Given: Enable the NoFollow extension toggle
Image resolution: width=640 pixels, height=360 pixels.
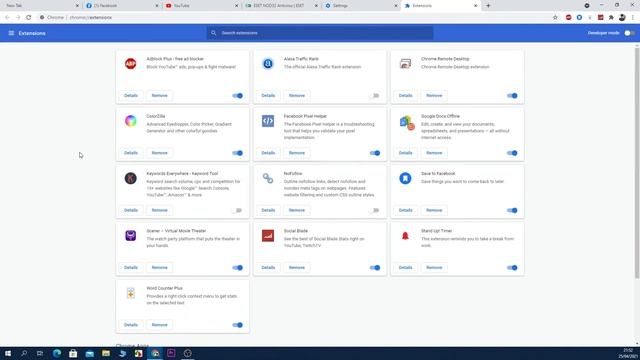Looking at the screenshot, I should pyautogui.click(x=374, y=210).
